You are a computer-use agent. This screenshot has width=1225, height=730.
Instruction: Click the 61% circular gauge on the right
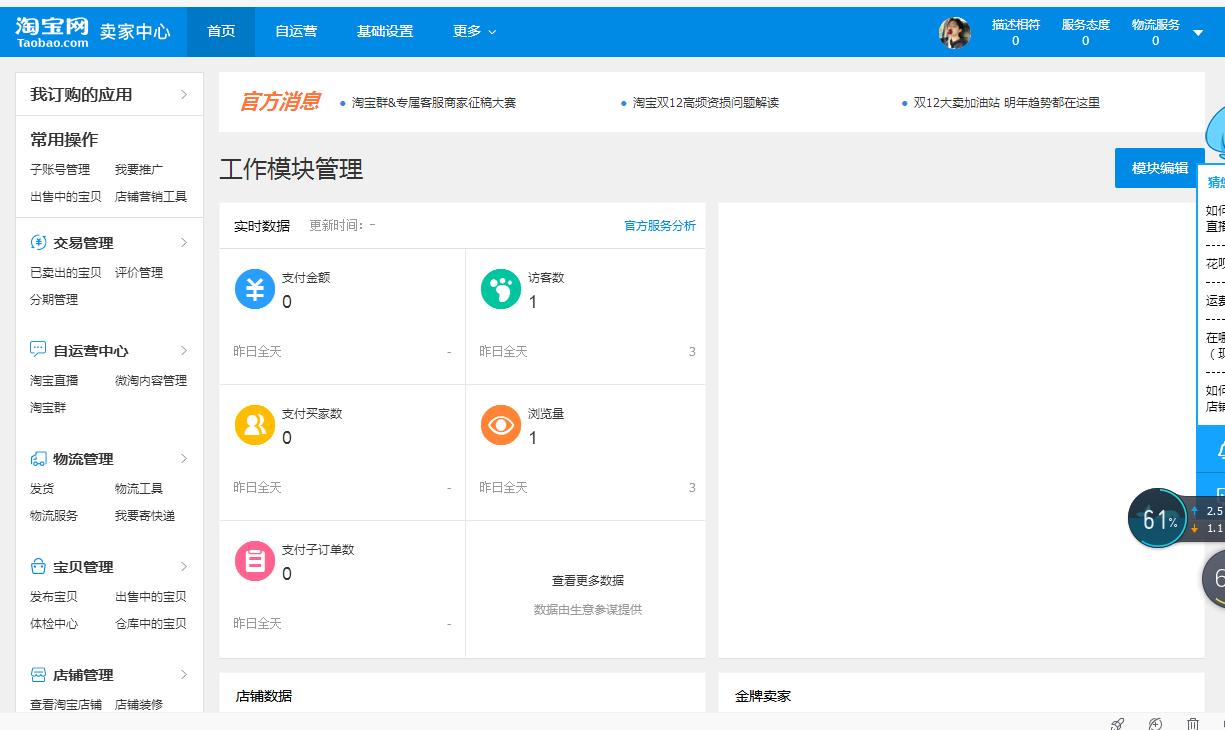click(x=1157, y=518)
